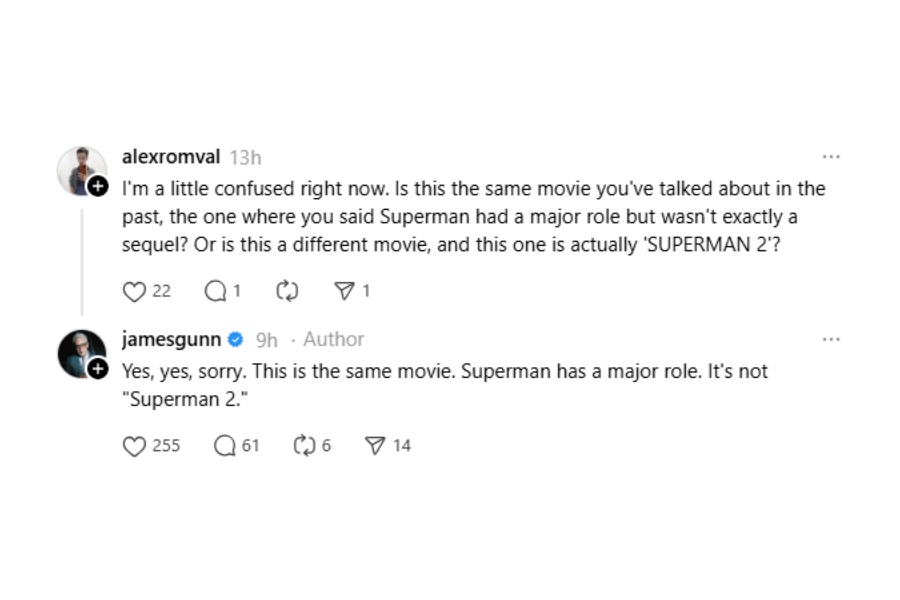Open replies on jamesgunn's post

coord(224,446)
